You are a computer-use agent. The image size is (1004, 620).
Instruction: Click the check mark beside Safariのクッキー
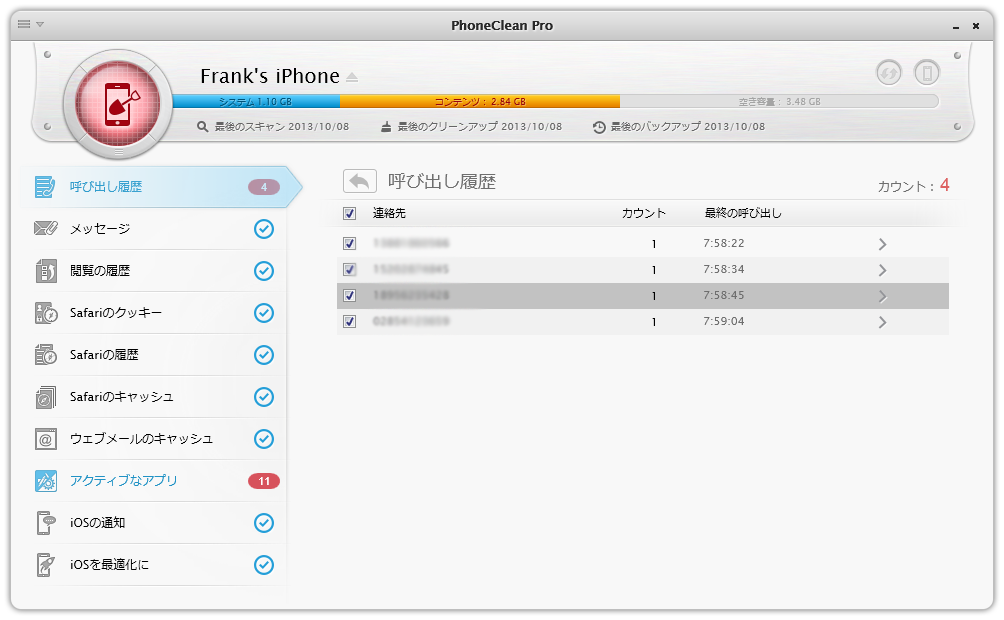coord(264,313)
